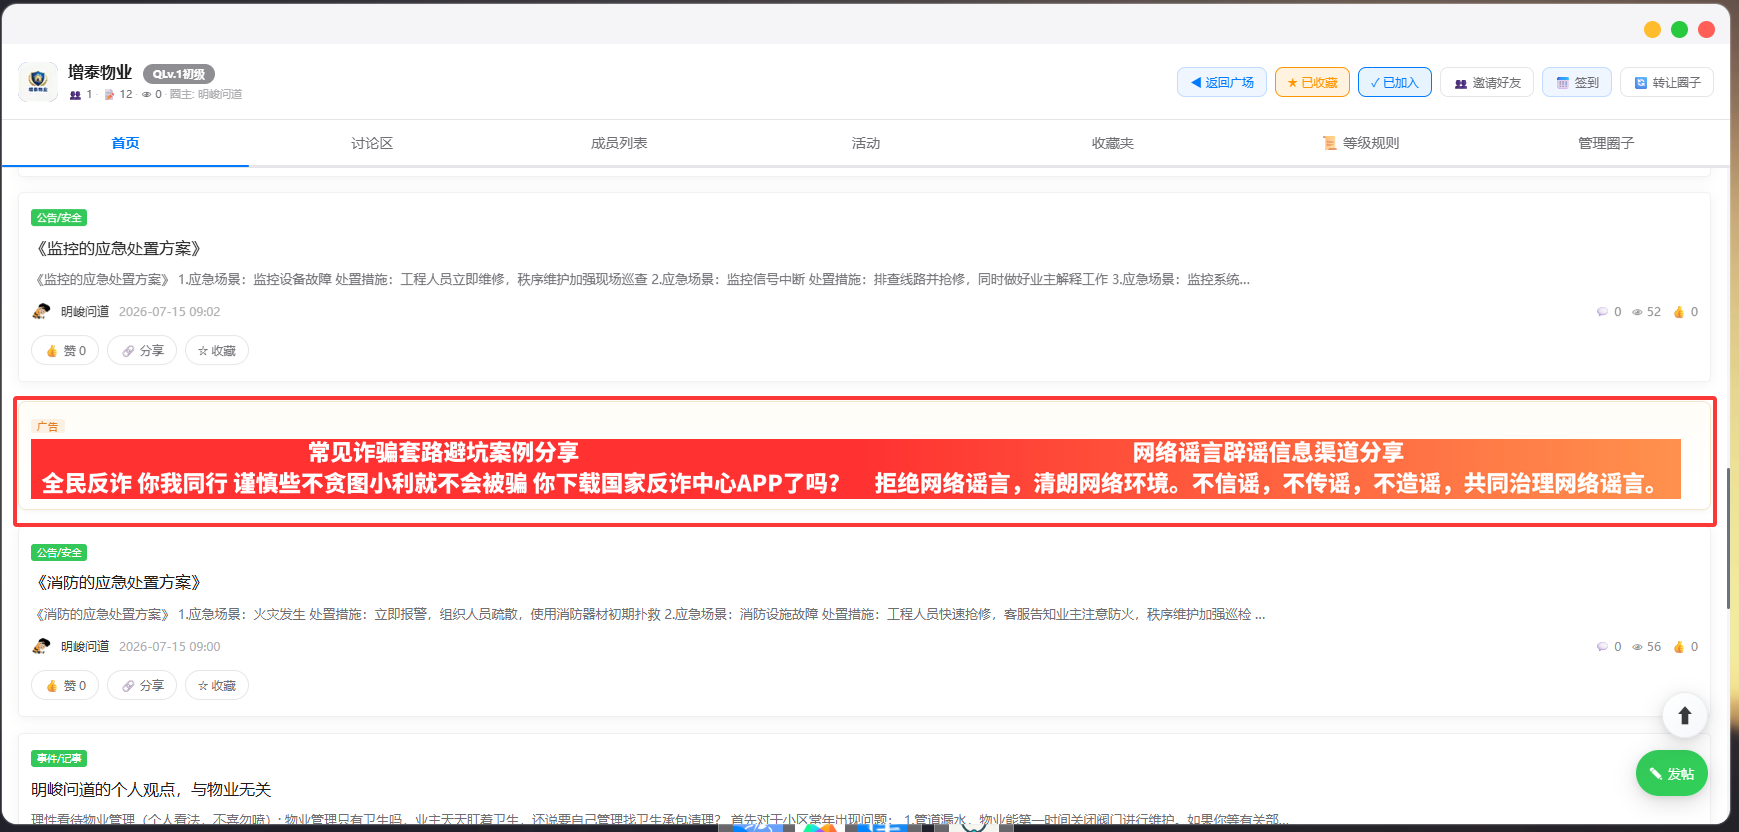The height and width of the screenshot is (832, 1739).
Task: Share the 监控的应急处置方案 post
Action: 142,350
